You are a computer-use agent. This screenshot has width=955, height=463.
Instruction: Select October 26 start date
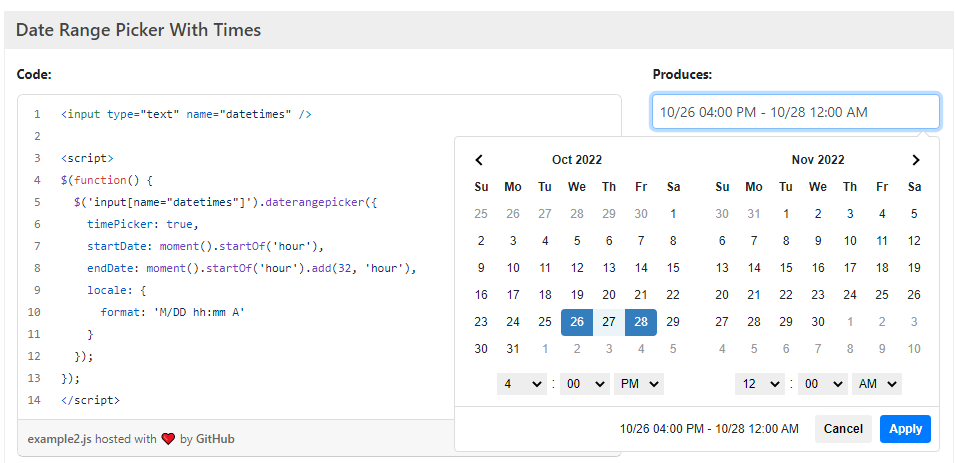577,322
